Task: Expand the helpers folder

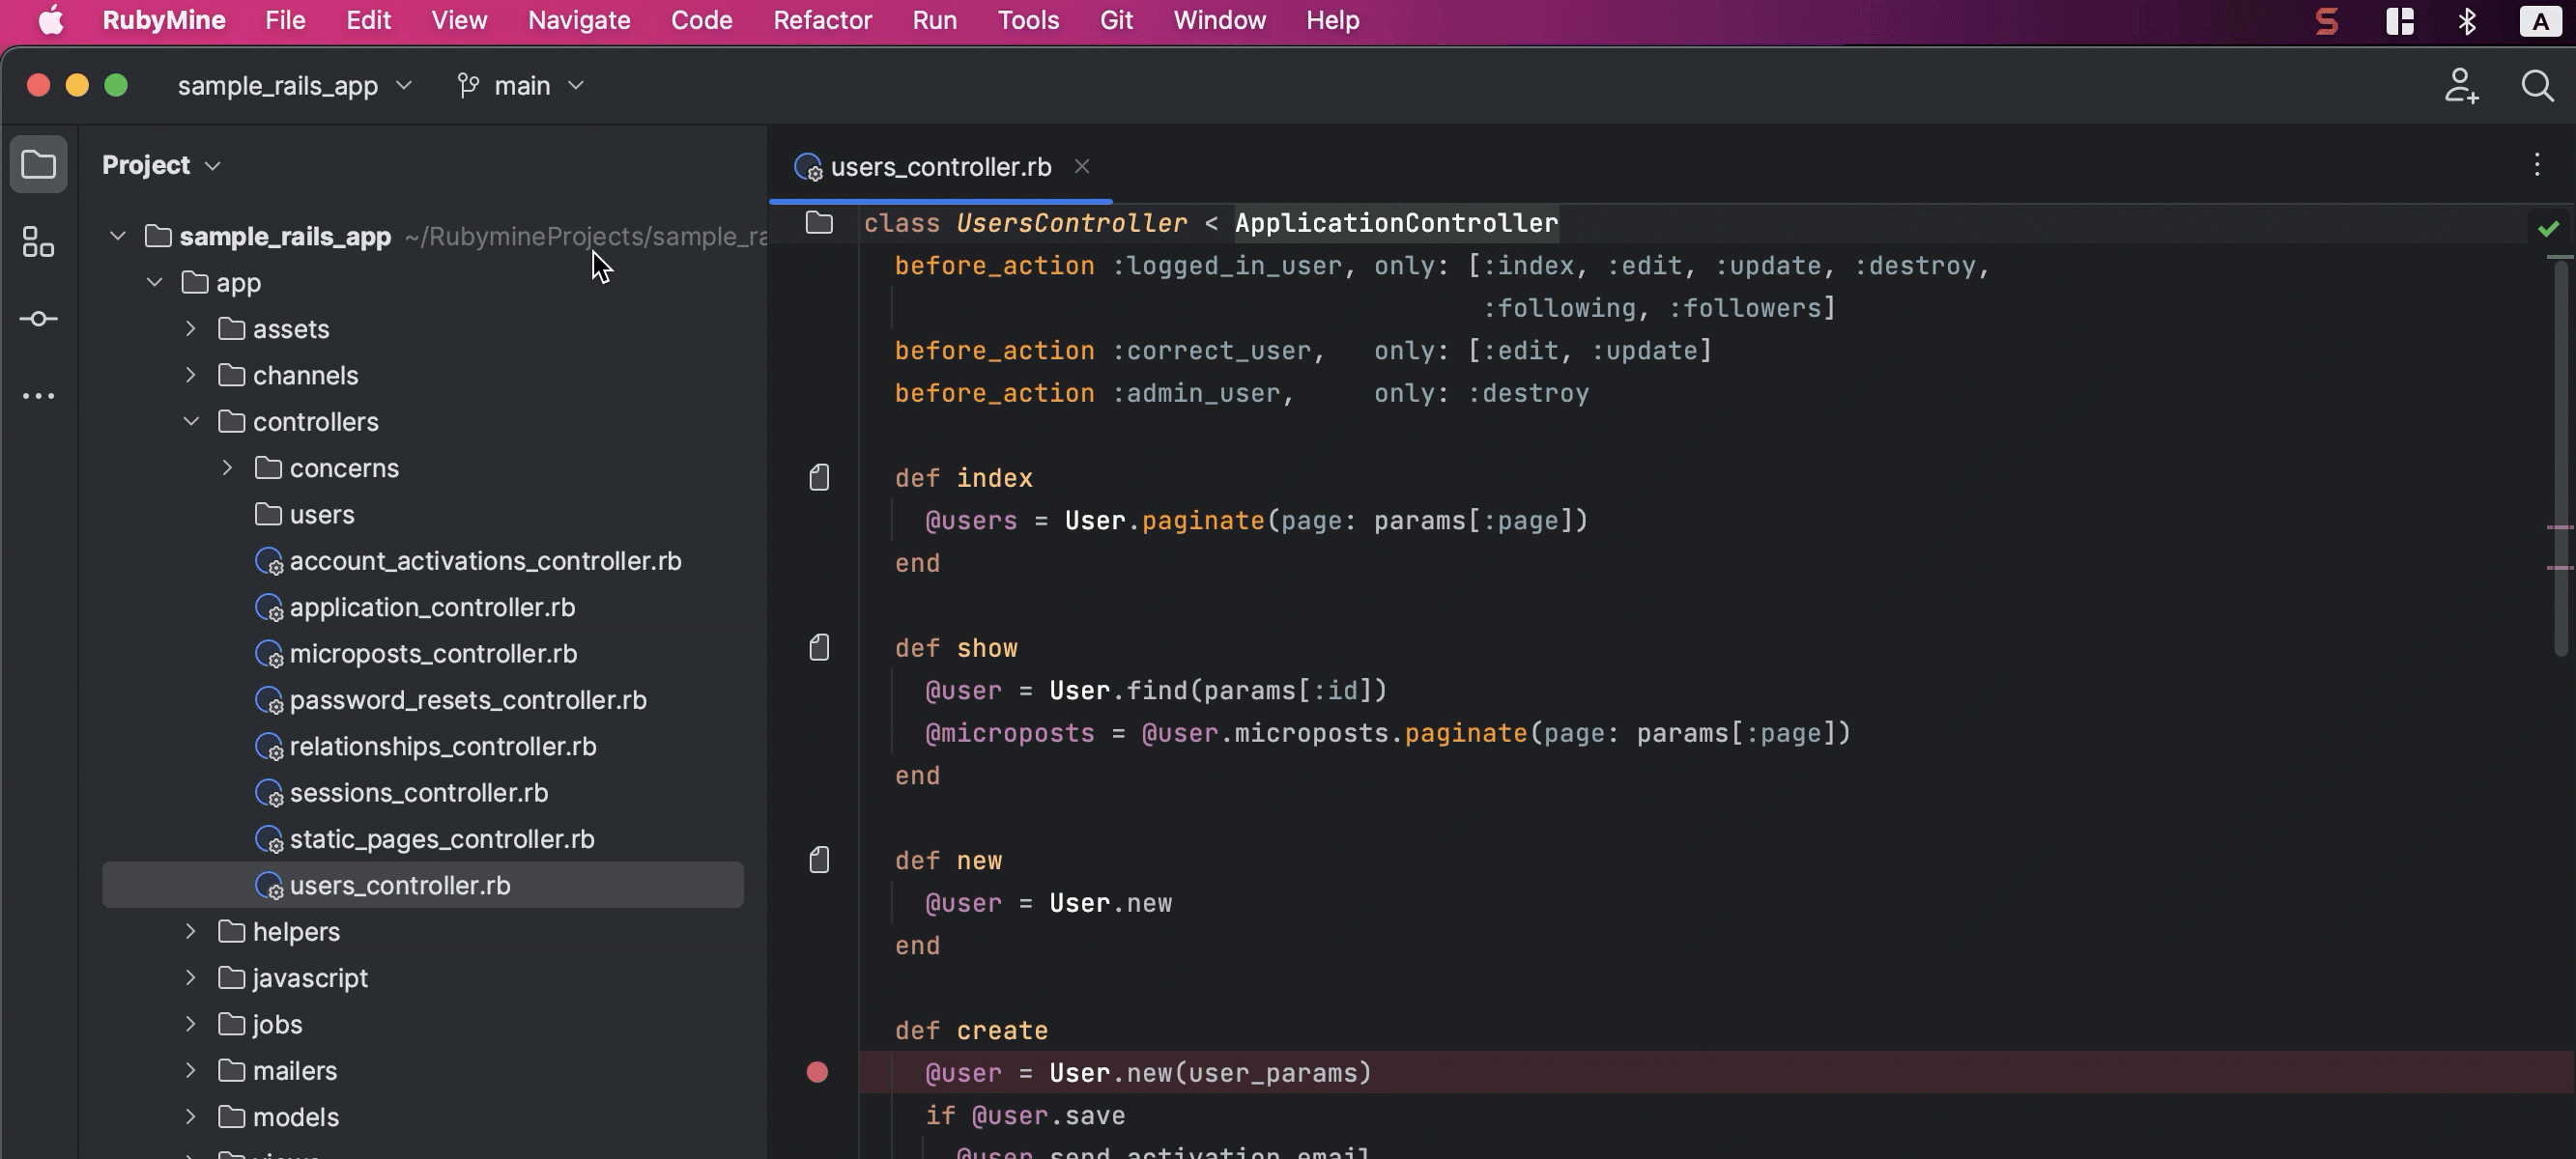Action: (191, 932)
